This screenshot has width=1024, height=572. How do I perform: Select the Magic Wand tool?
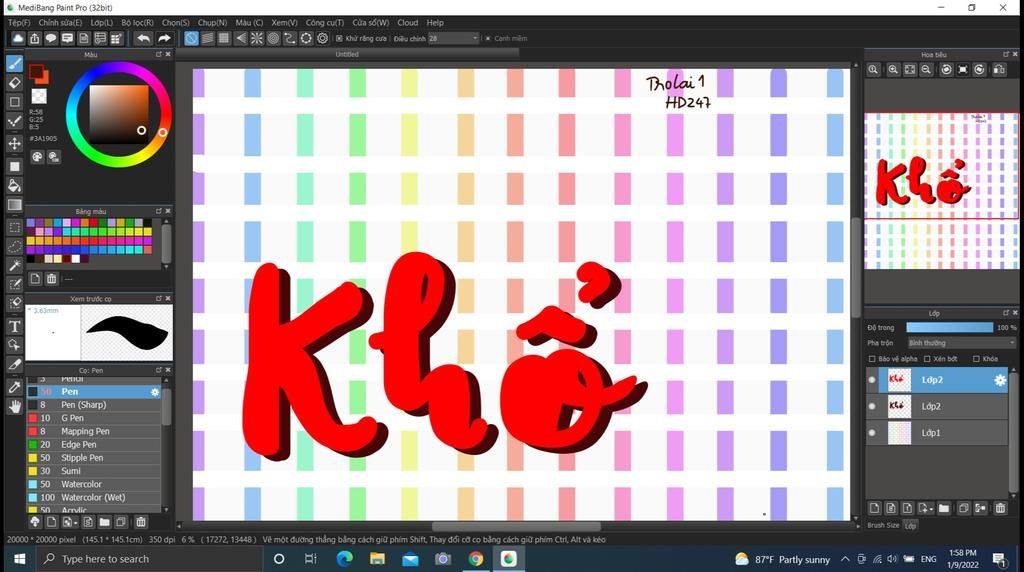pyautogui.click(x=14, y=265)
